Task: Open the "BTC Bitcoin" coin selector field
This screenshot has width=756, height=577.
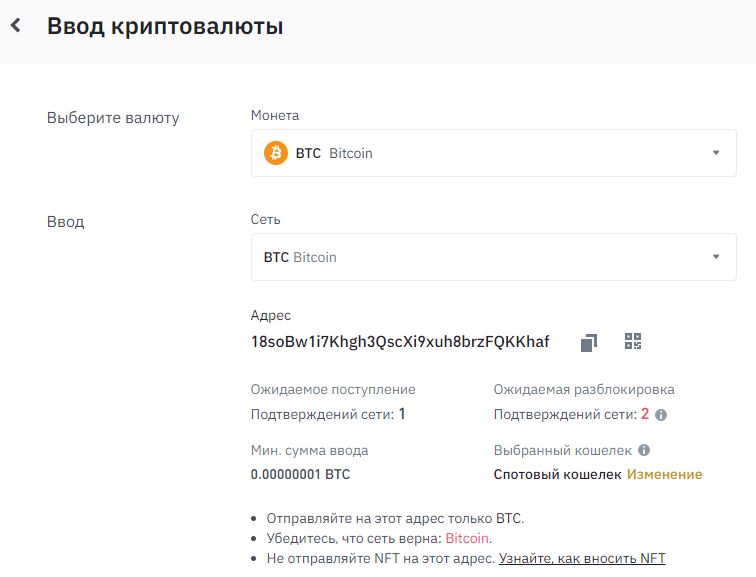Action: pyautogui.click(x=493, y=153)
